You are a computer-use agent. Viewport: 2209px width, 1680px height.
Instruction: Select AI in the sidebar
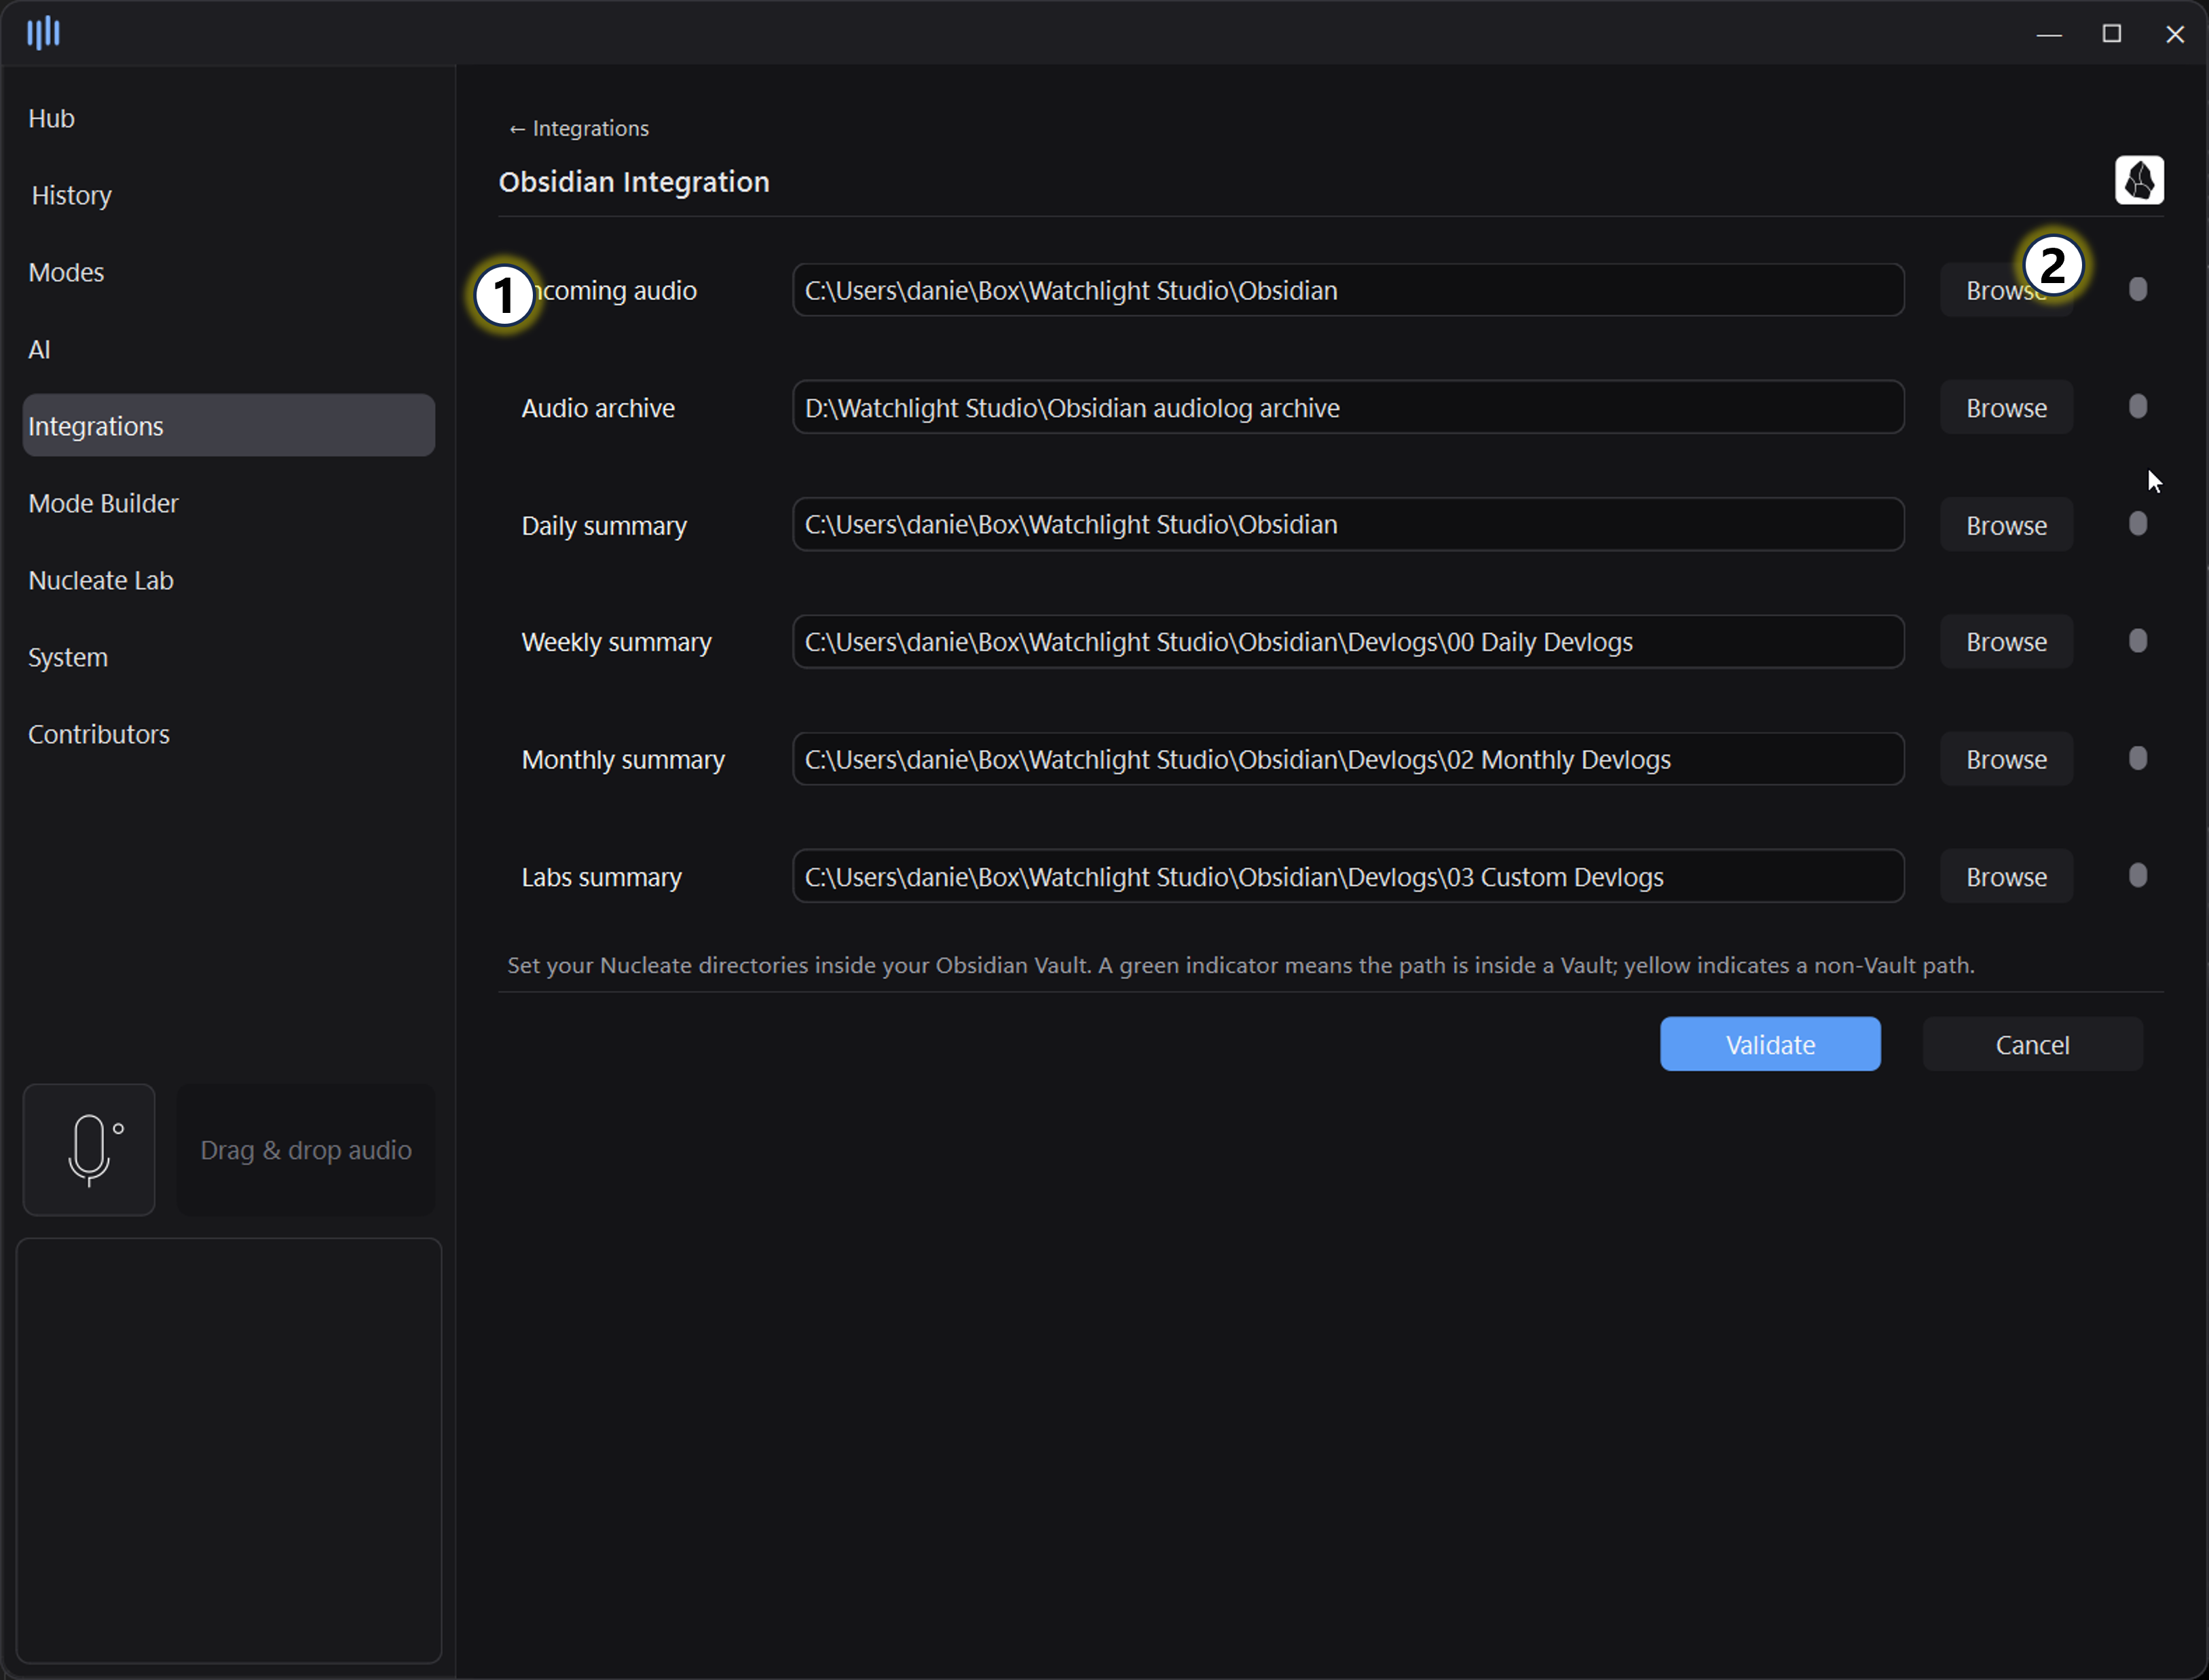pyautogui.click(x=228, y=349)
